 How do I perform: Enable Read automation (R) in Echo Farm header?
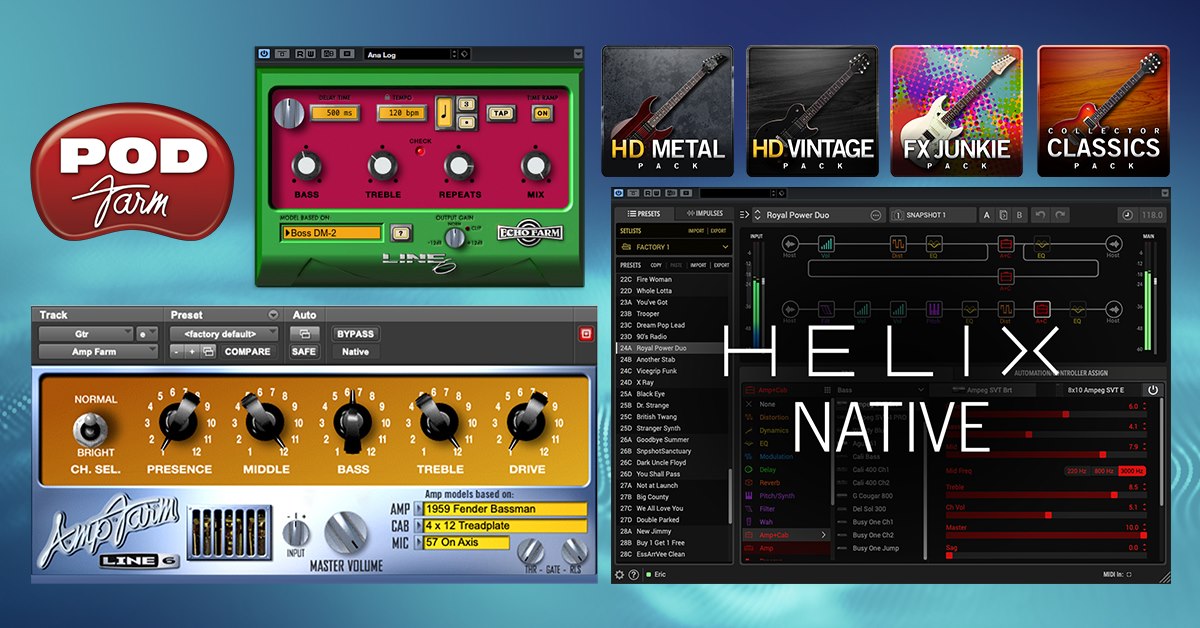[298, 54]
